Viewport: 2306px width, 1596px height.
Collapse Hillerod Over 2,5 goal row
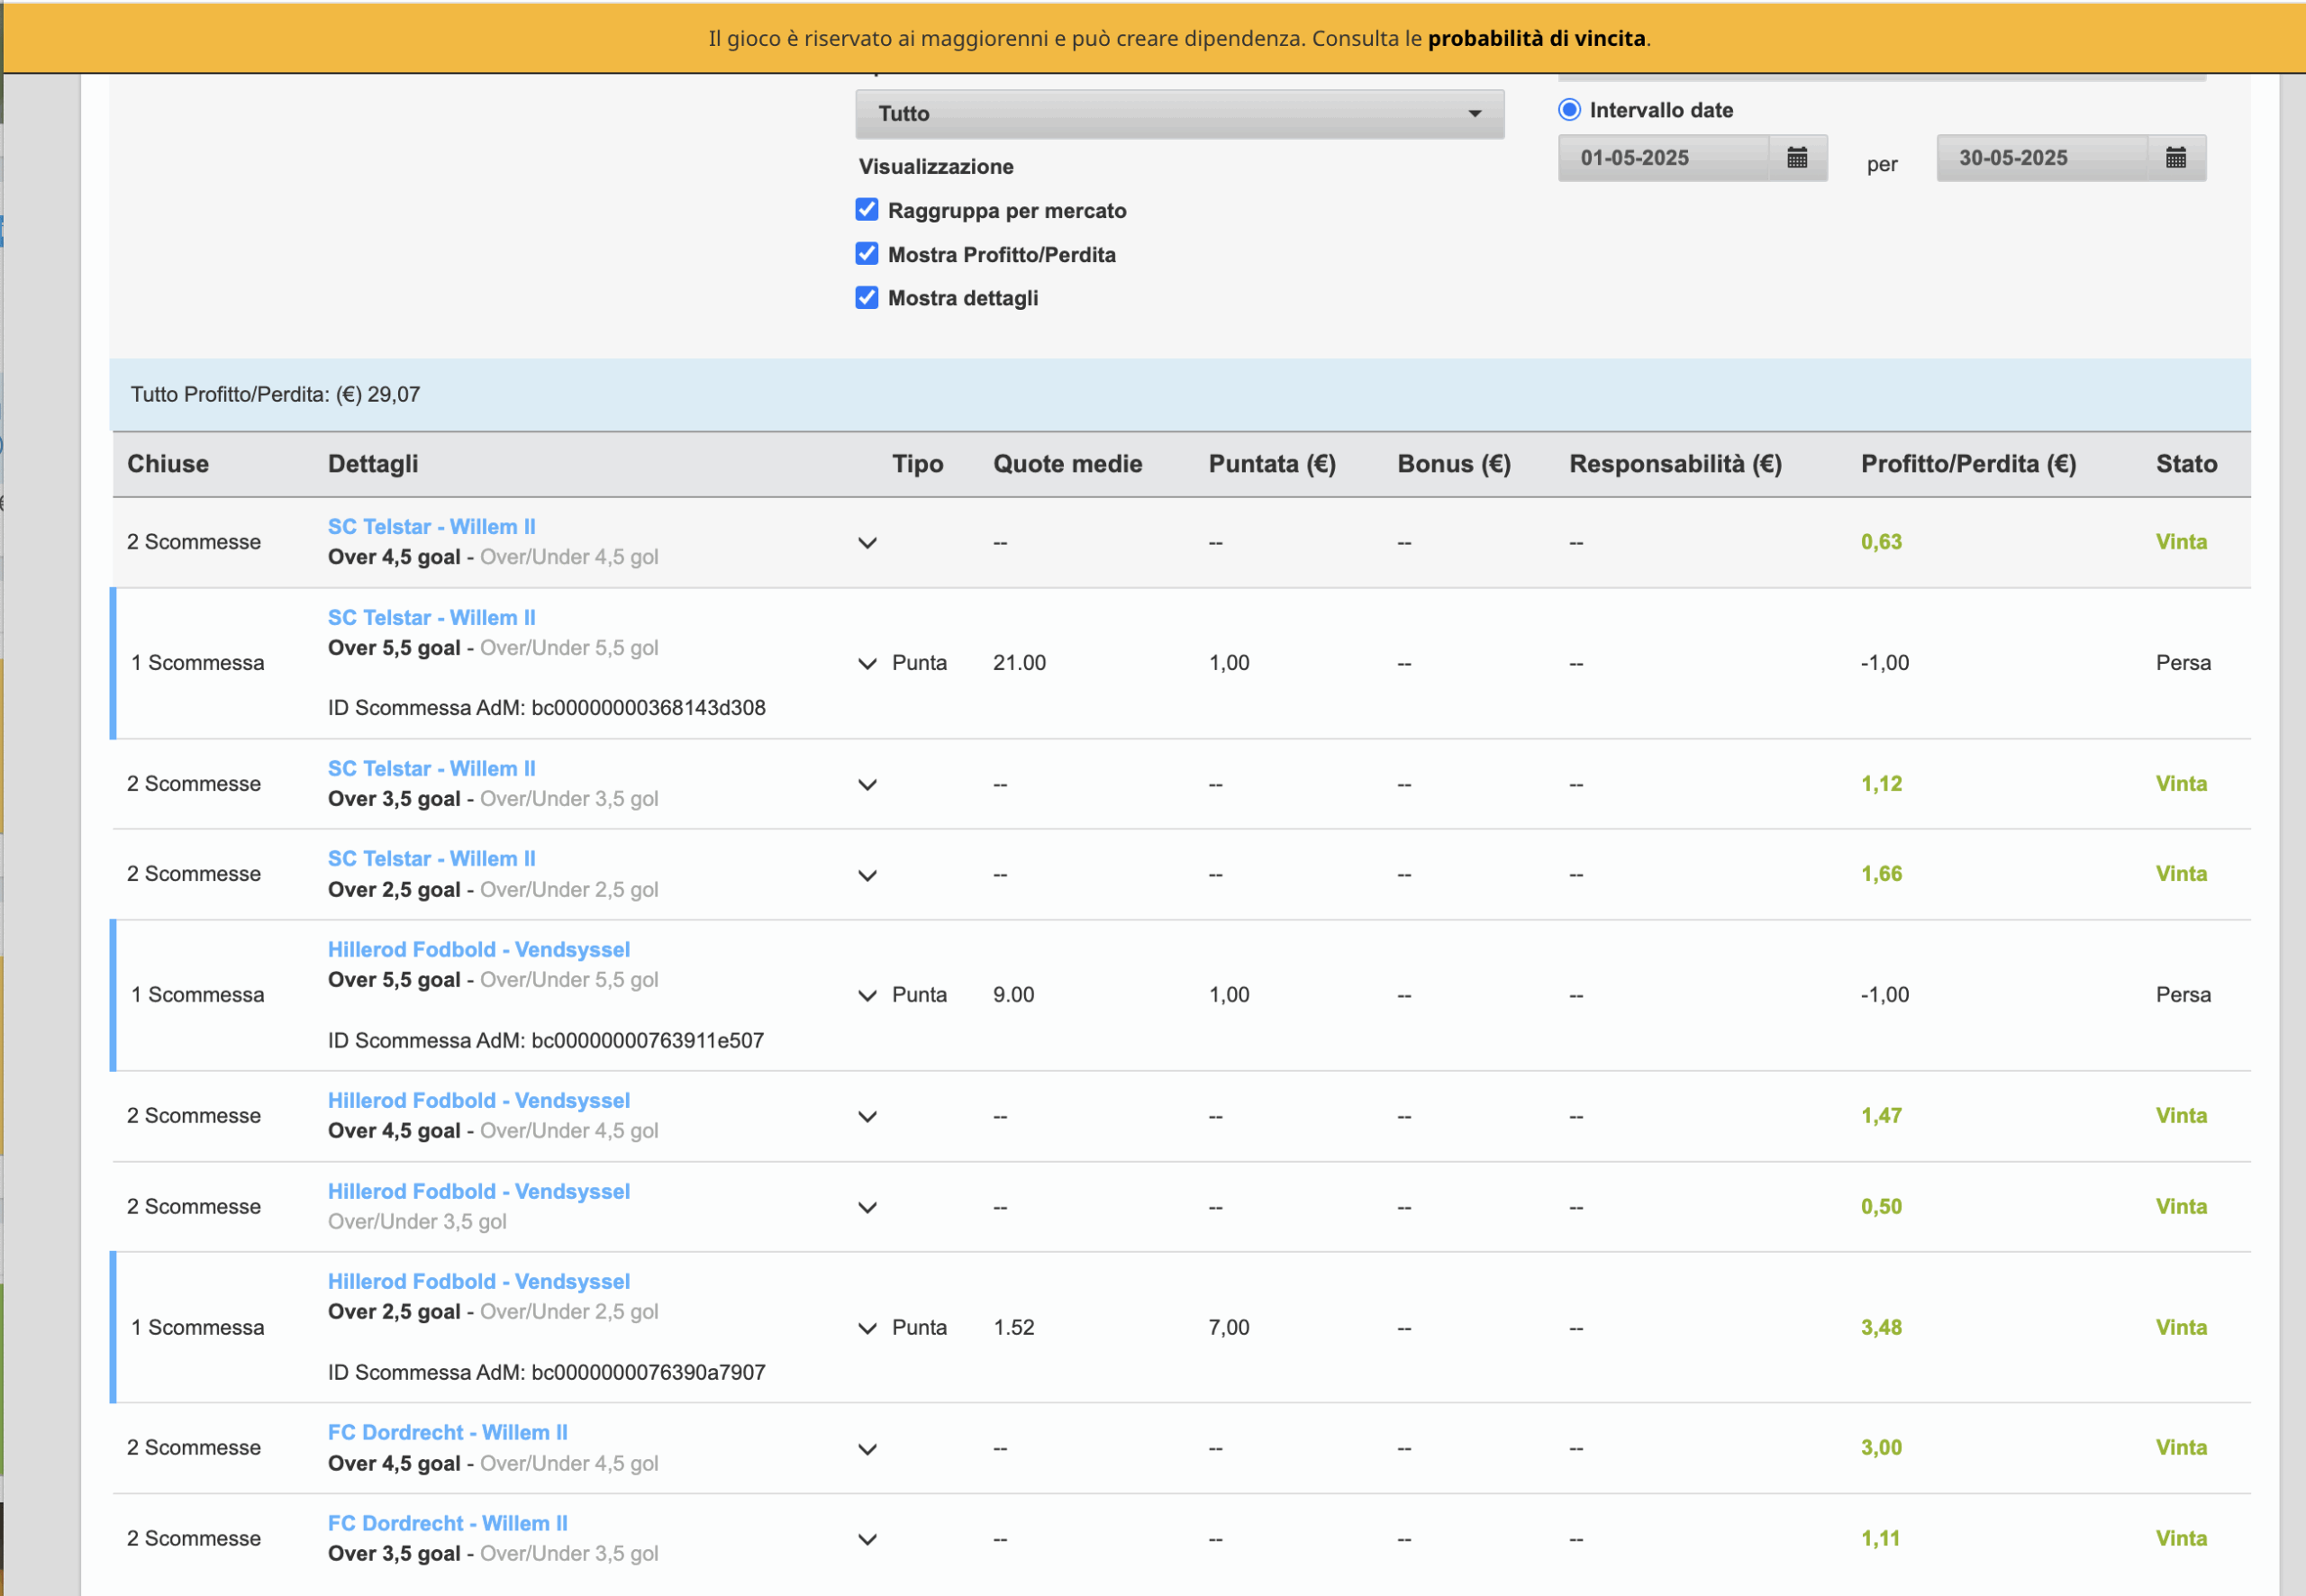[x=867, y=1328]
